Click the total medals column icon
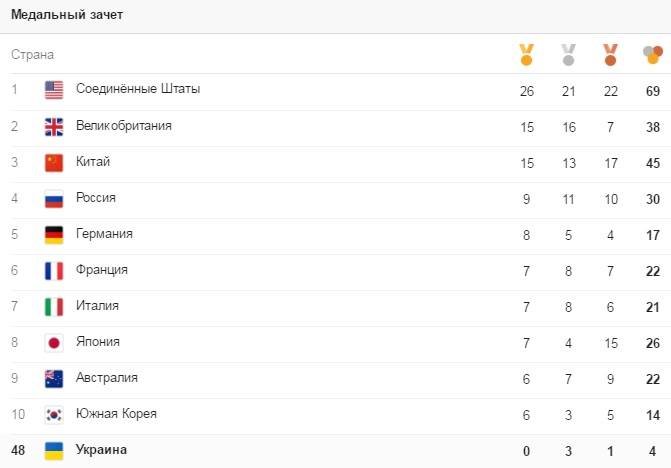 pyautogui.click(x=654, y=54)
